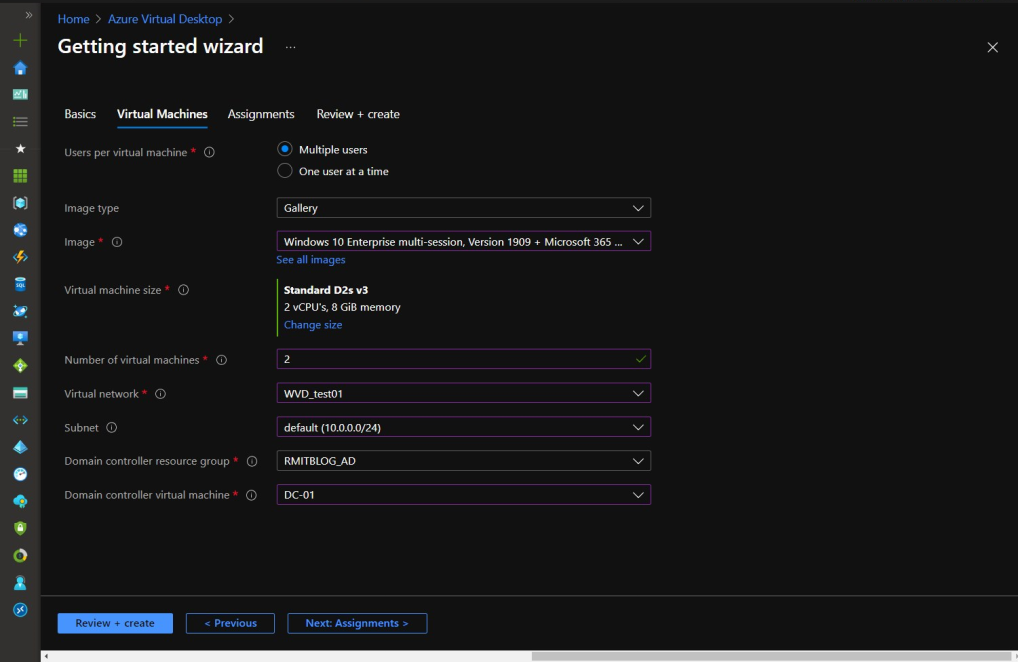Open Monitor gauge icon in sidebar

(20, 474)
